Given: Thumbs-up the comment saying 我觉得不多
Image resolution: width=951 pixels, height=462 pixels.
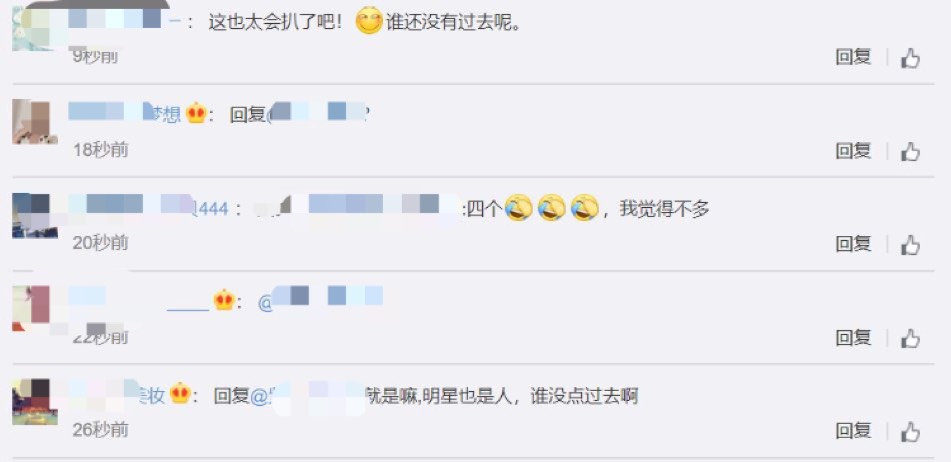Looking at the screenshot, I should (910, 245).
